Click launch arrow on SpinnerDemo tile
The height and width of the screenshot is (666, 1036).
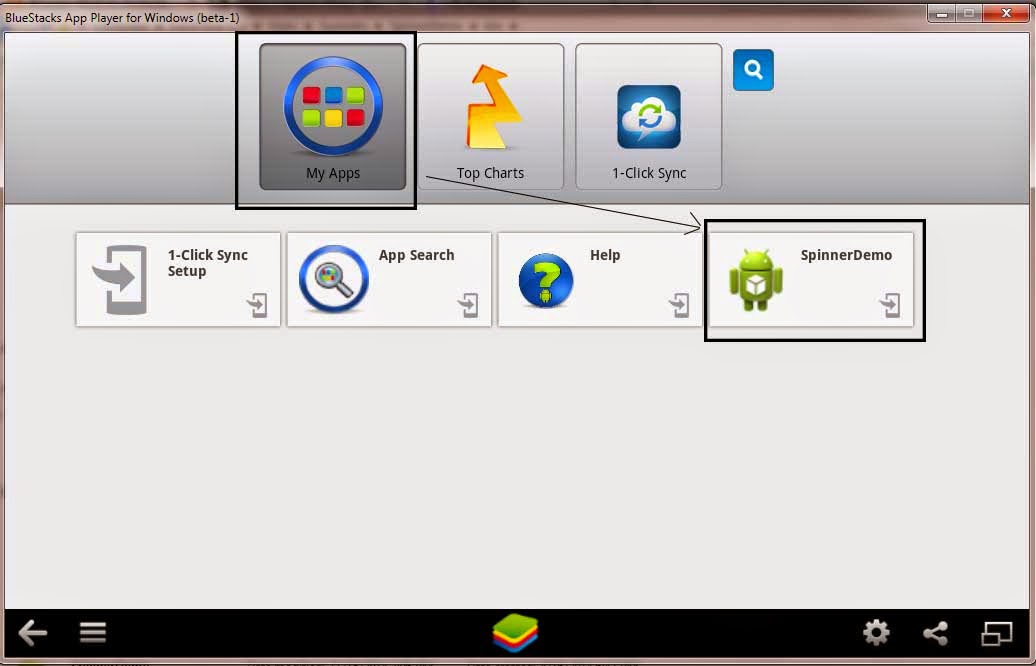(890, 305)
